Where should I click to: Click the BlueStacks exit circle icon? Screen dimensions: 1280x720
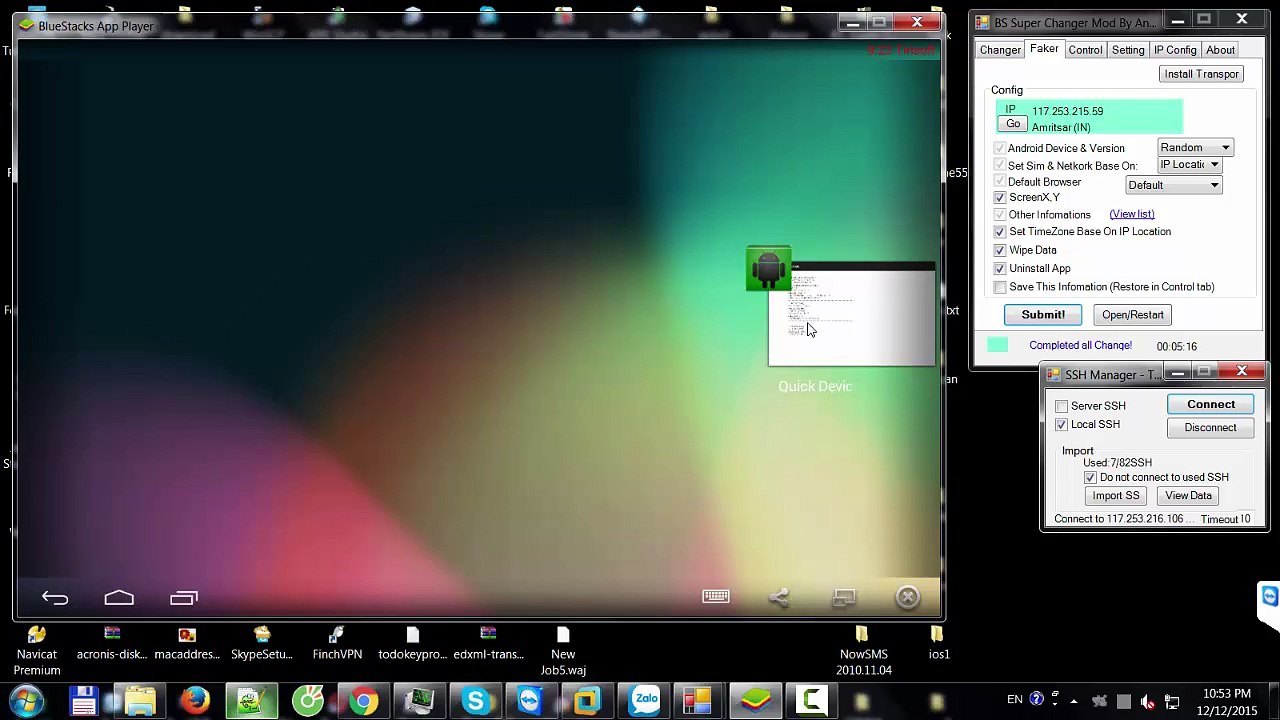pos(908,597)
